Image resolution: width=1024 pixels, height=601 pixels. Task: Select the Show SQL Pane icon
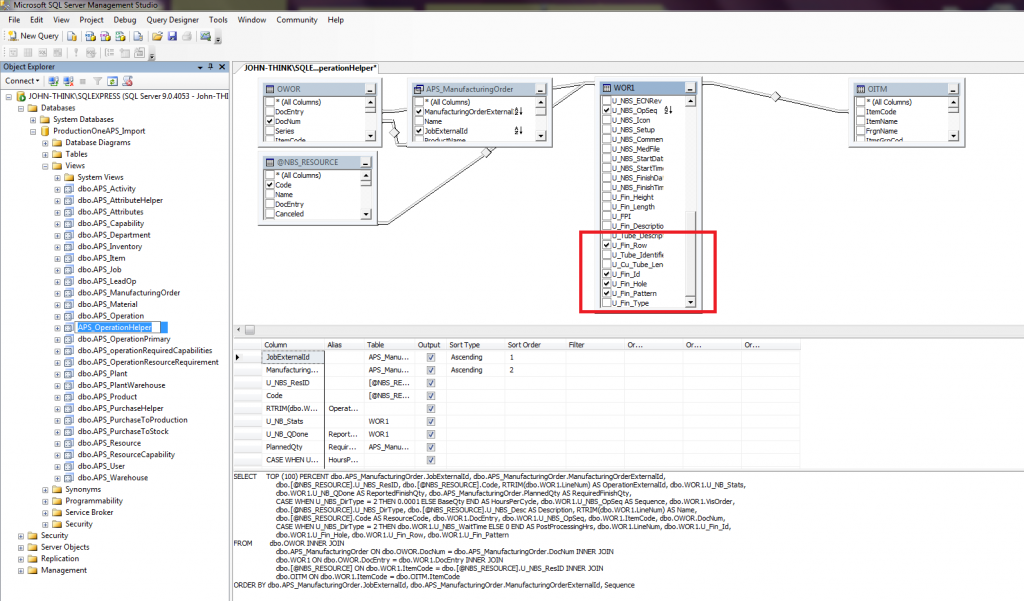41,52
